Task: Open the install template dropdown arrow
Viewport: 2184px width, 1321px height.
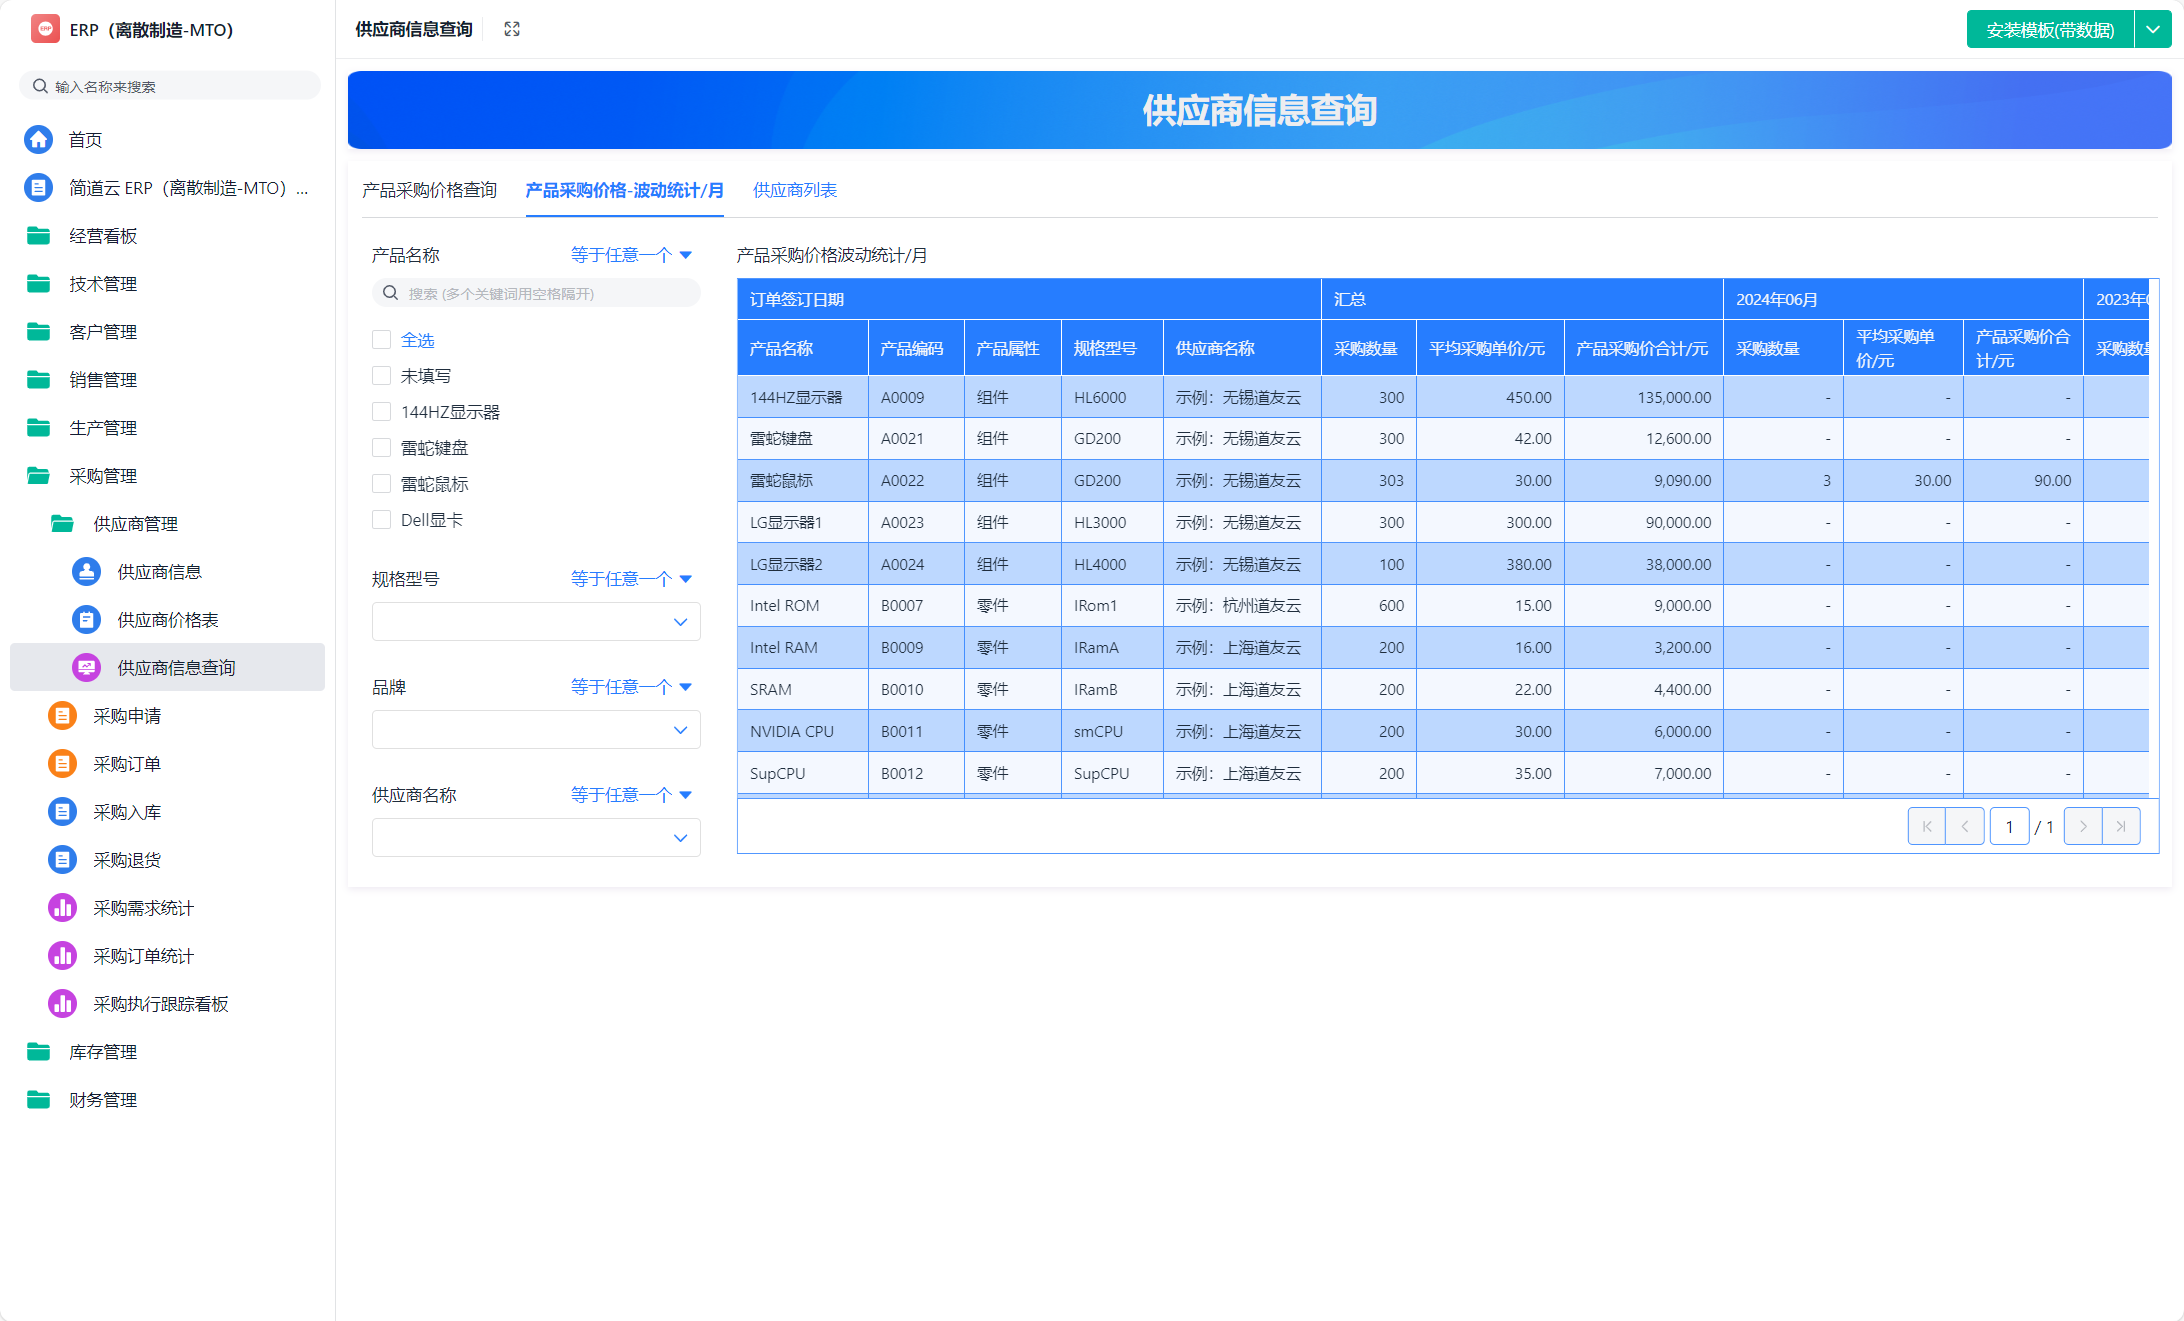Action: 2153,29
